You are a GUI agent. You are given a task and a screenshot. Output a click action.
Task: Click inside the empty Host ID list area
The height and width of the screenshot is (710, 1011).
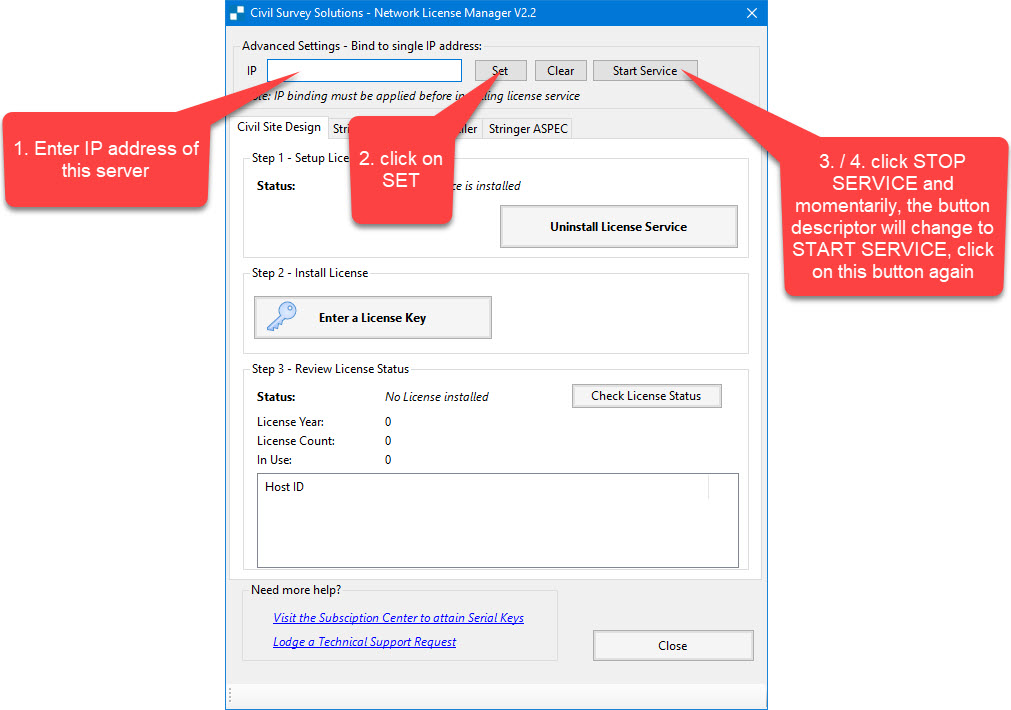pos(497,535)
